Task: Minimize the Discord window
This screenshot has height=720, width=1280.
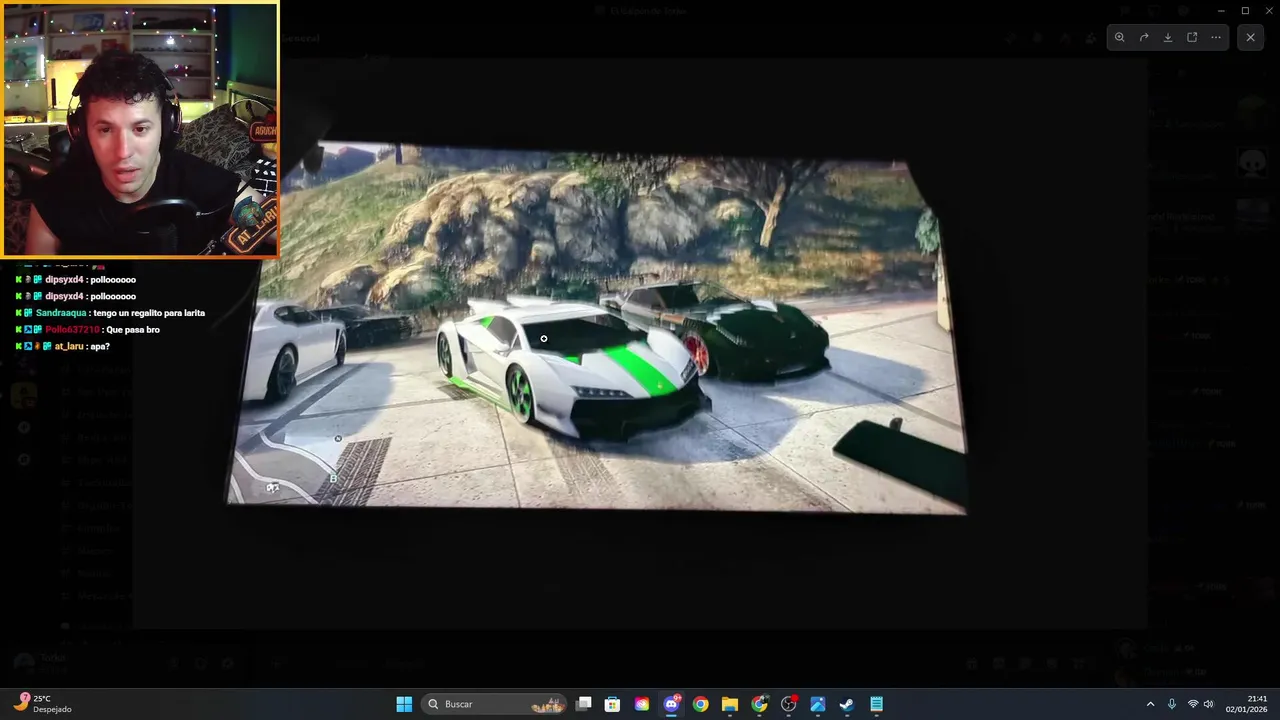Action: pyautogui.click(x=1220, y=10)
